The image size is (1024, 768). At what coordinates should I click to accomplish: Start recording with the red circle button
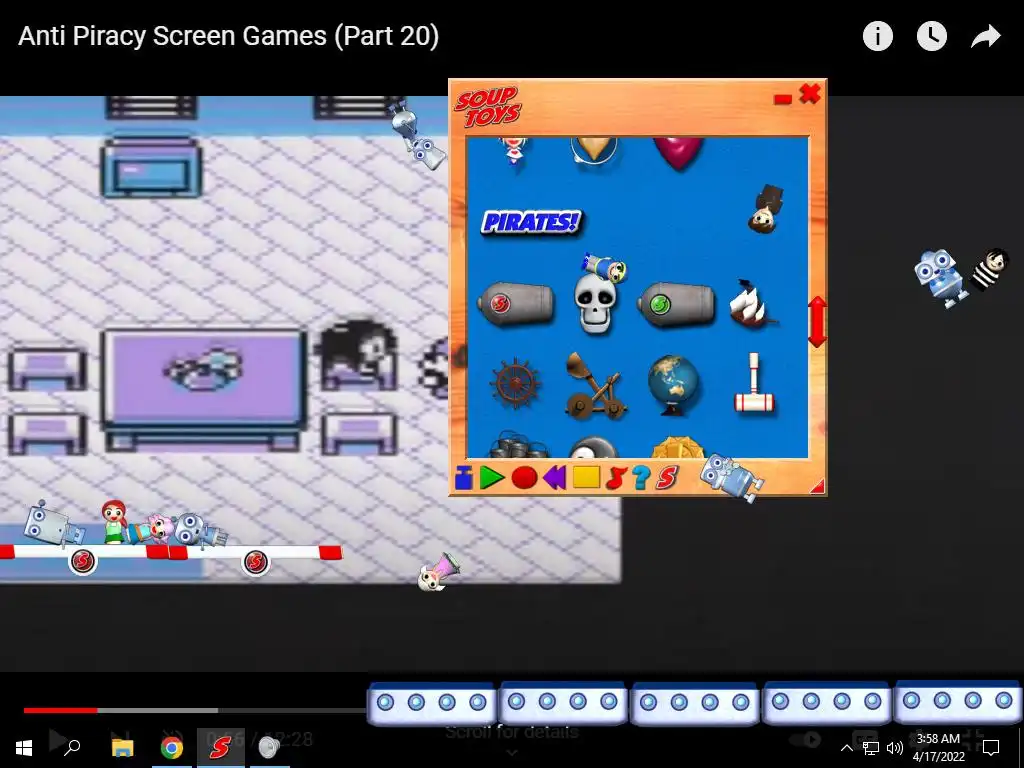coord(524,478)
